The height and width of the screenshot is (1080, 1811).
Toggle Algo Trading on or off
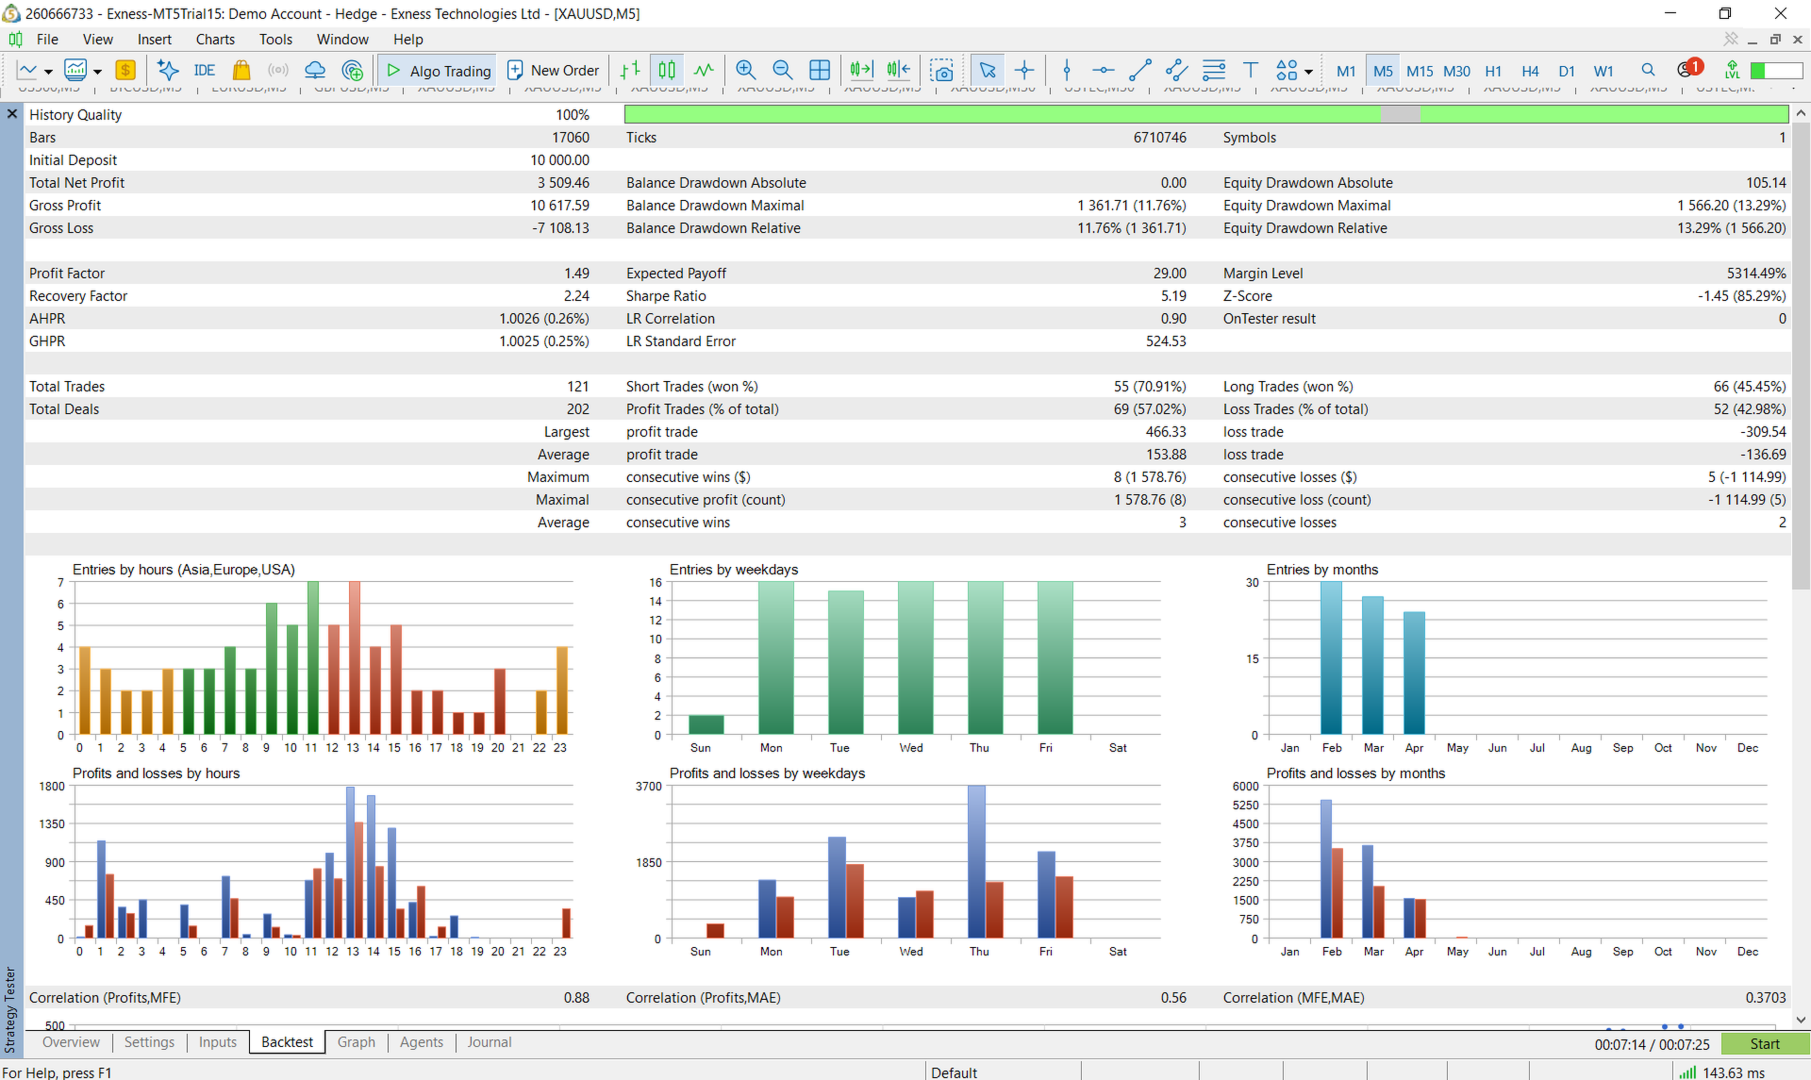click(x=438, y=70)
